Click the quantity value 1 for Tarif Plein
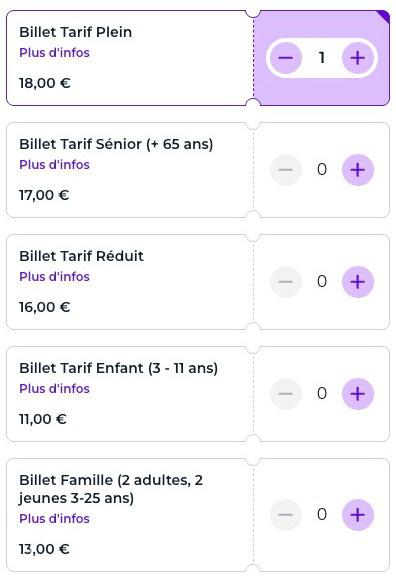Screen dimensions: 396x579 click(322, 58)
